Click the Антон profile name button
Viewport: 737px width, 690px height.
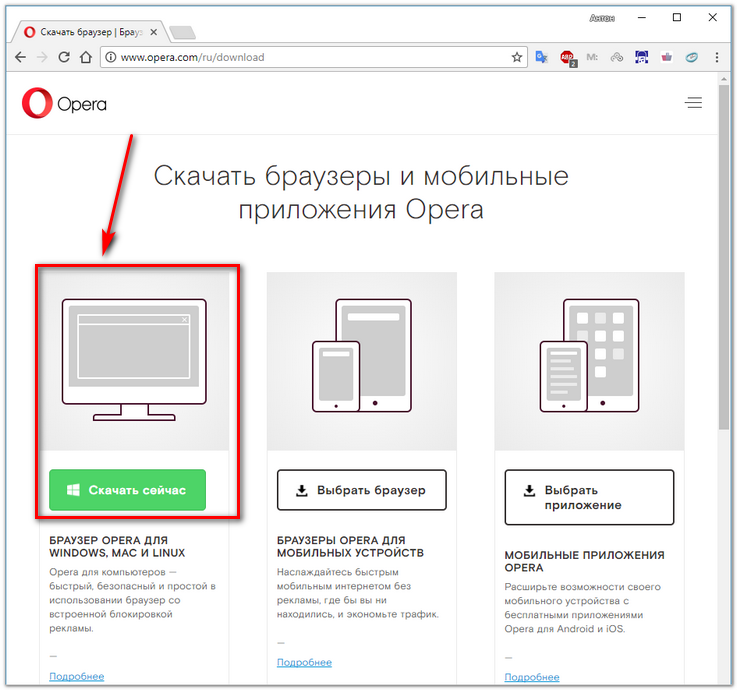602,18
